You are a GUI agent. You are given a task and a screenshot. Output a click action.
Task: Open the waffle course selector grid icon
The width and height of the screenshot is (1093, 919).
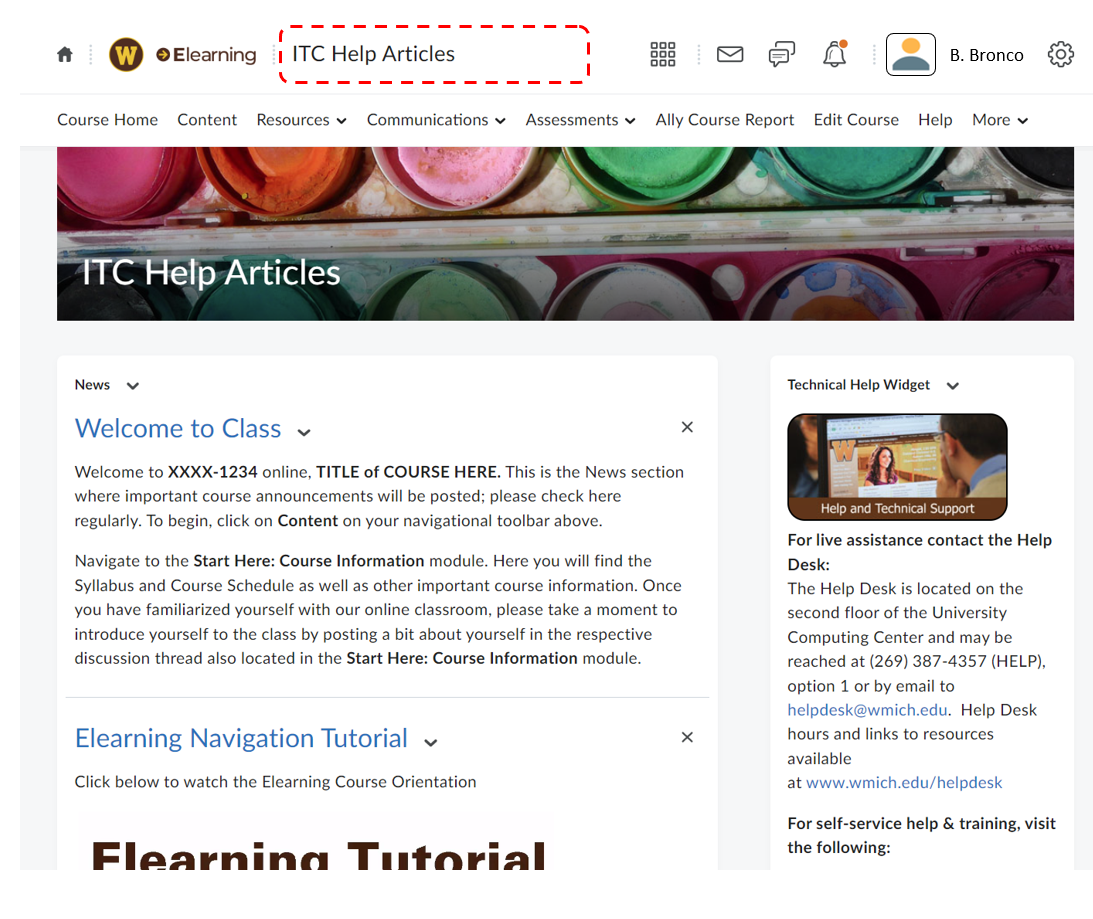[663, 54]
